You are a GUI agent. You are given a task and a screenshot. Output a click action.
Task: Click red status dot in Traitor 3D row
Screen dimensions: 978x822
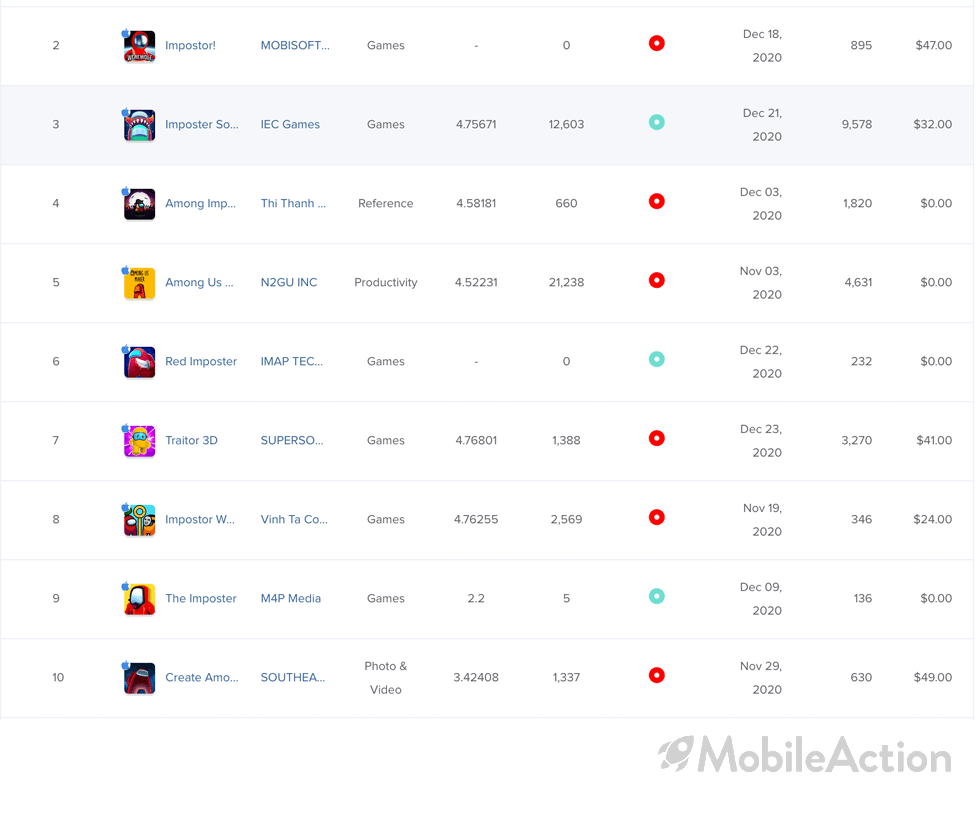(656, 438)
